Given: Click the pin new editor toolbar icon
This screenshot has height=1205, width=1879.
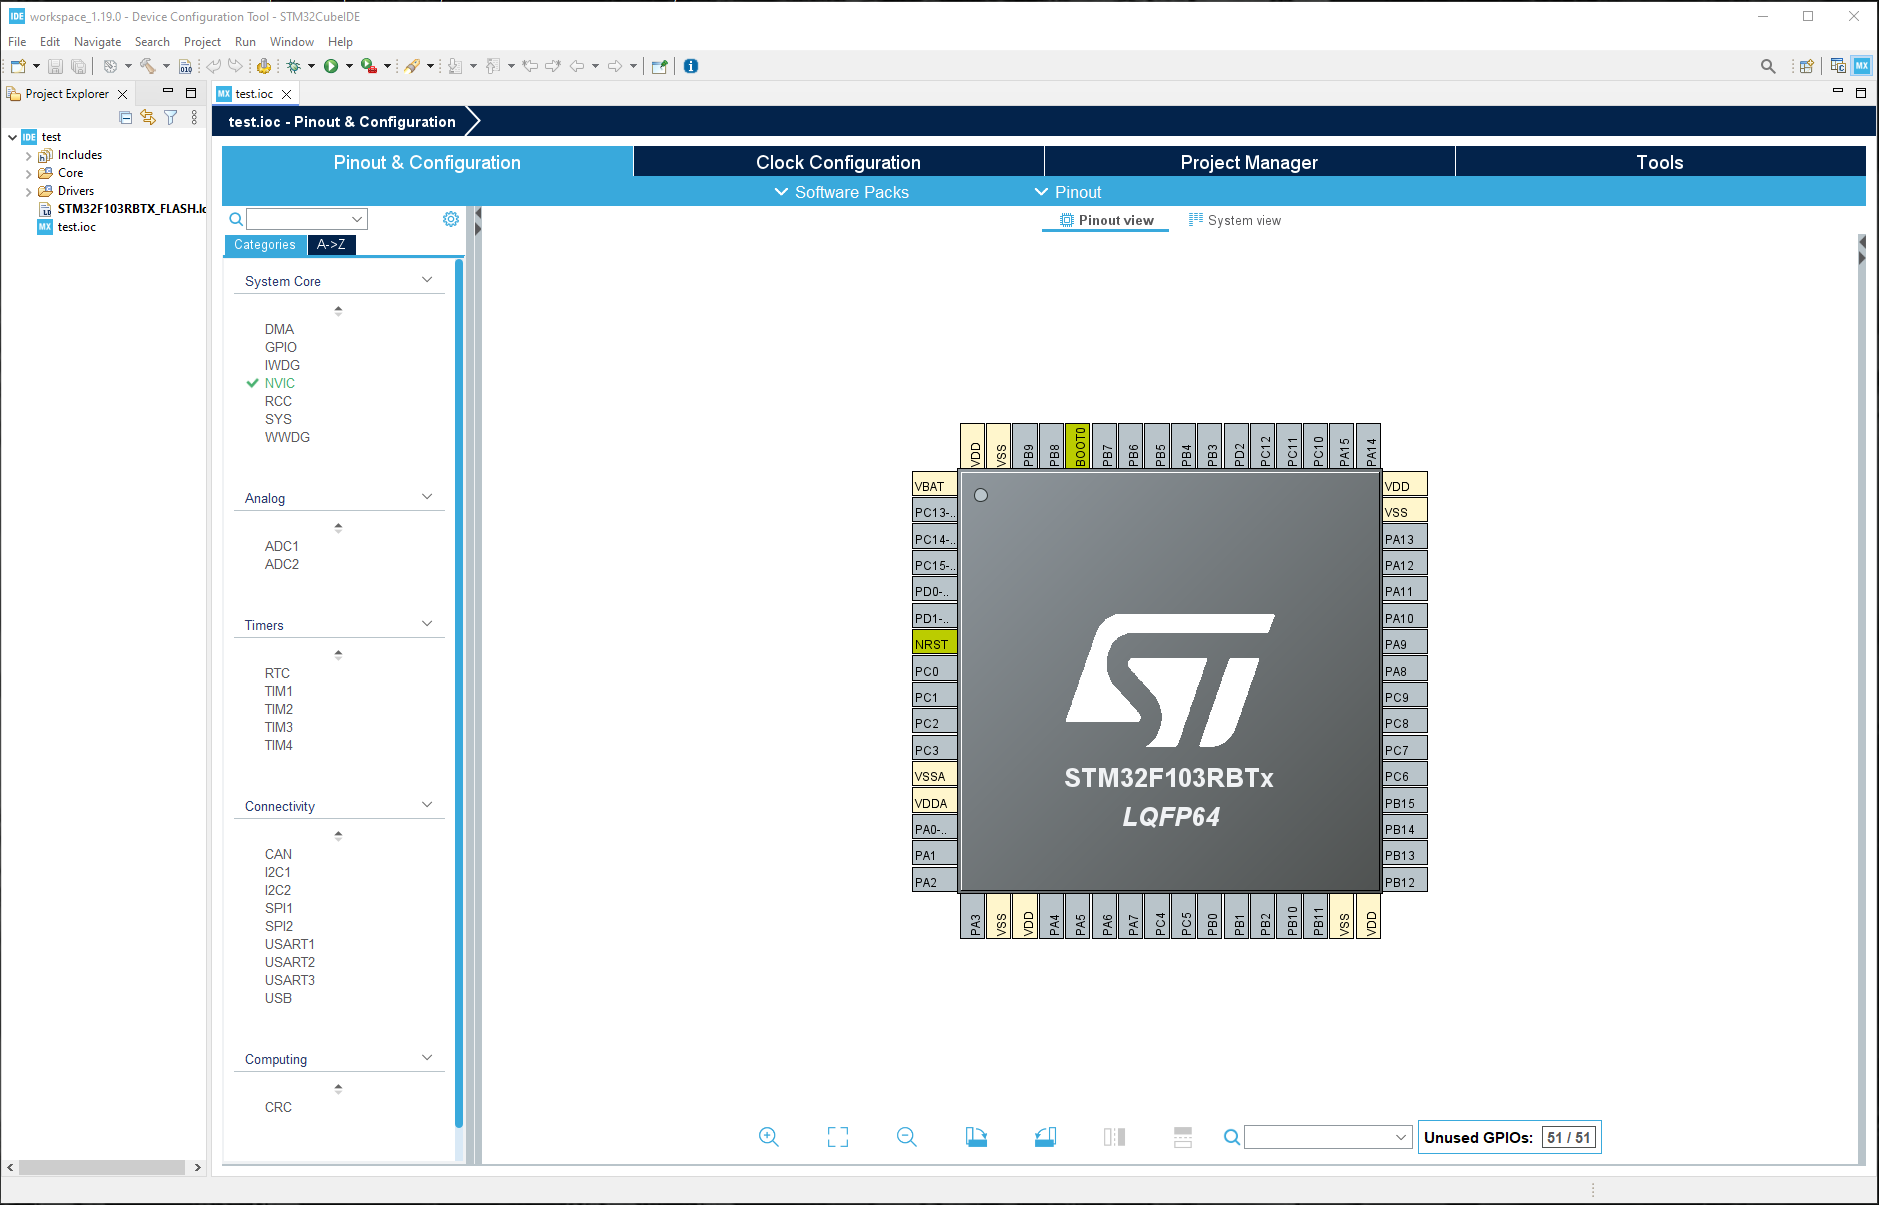Looking at the screenshot, I should [x=660, y=66].
